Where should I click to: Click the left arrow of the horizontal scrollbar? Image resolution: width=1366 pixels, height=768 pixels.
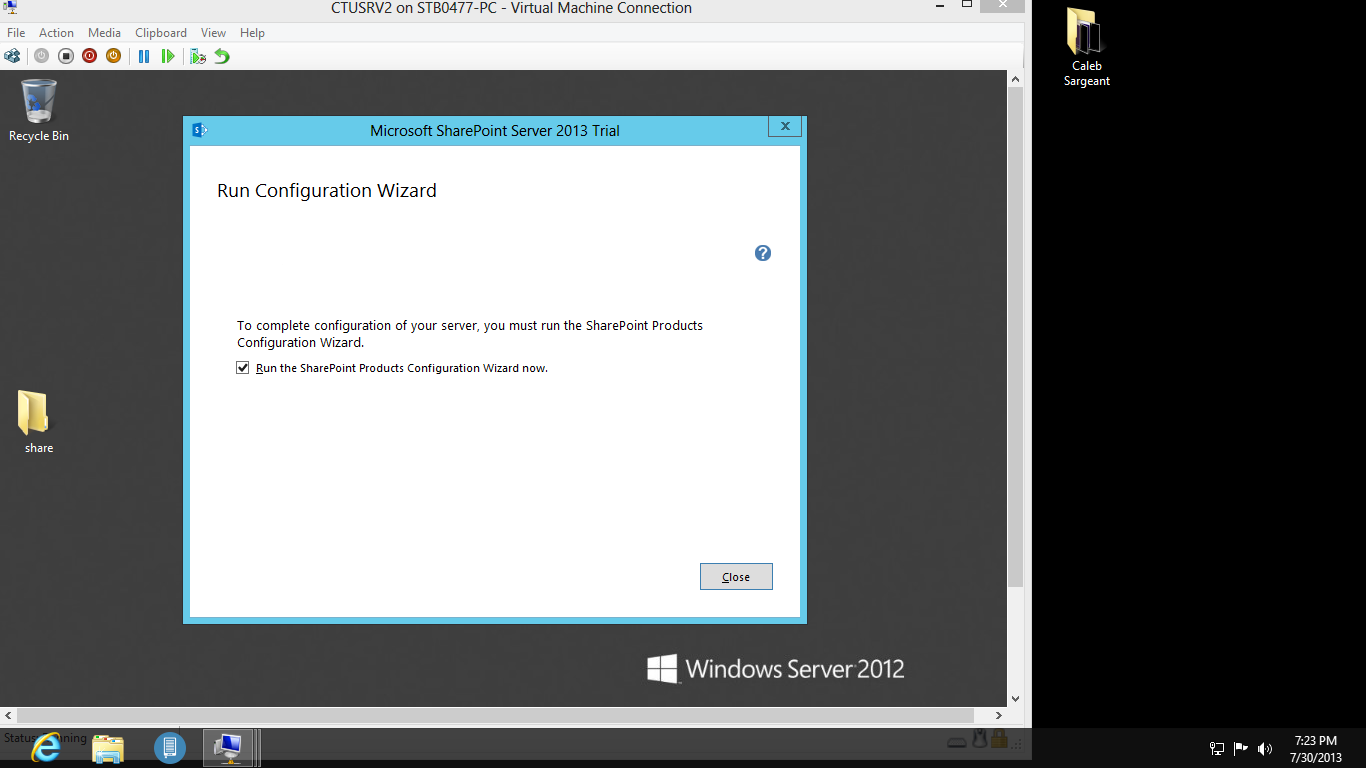coord(9,716)
